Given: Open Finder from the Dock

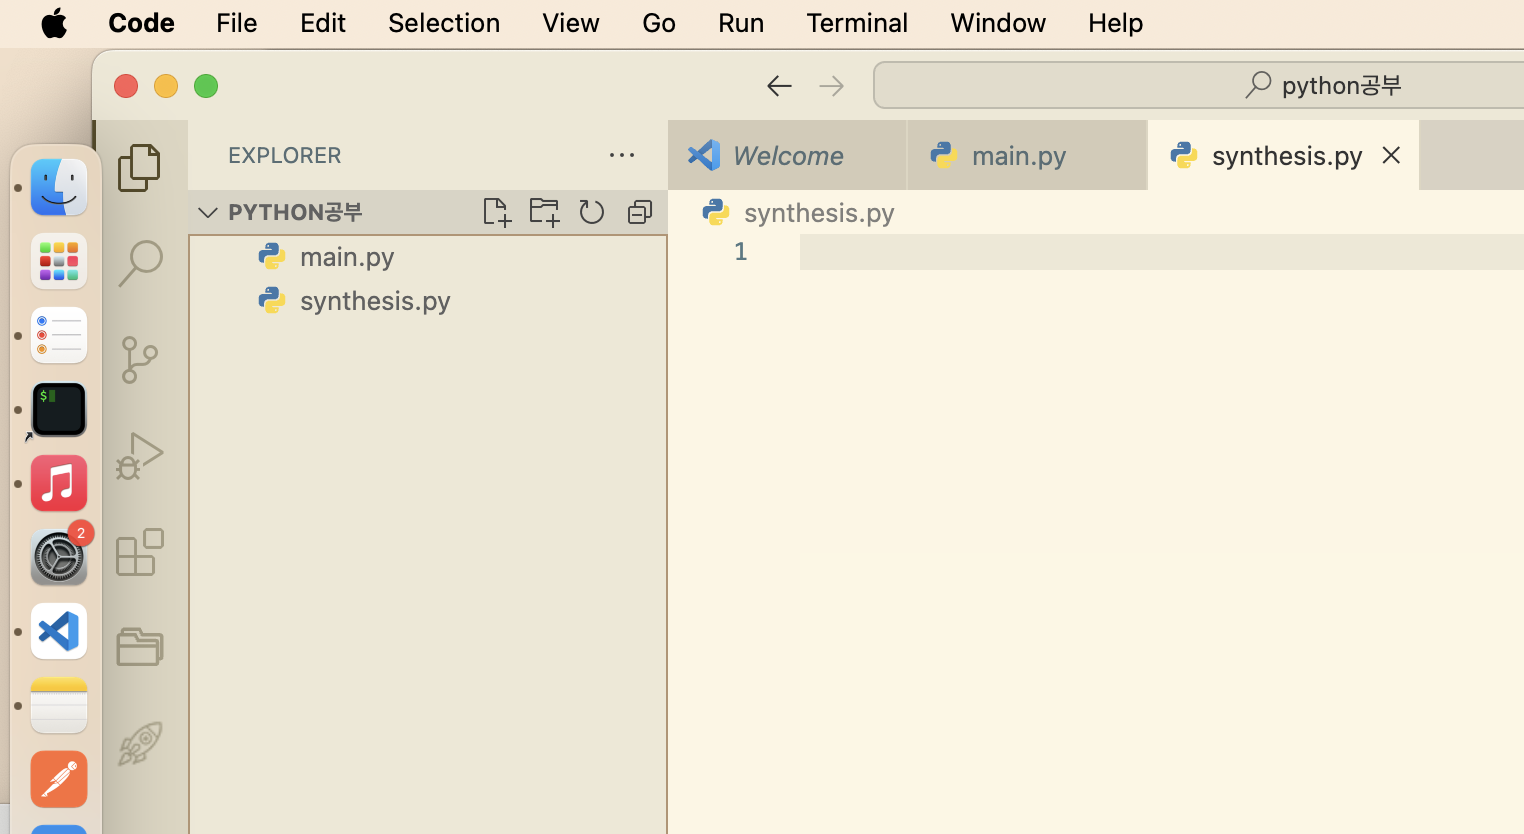Looking at the screenshot, I should coord(59,187).
